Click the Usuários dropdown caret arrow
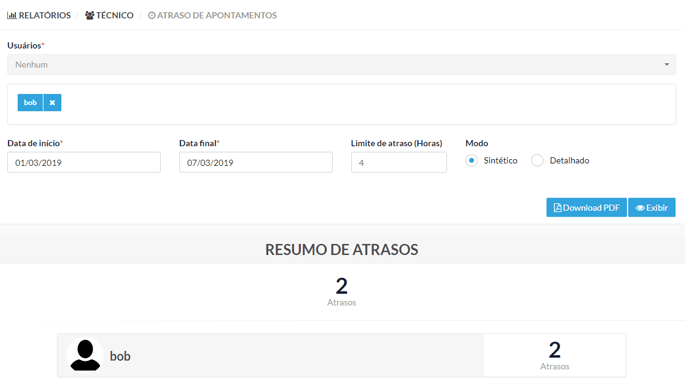 [x=667, y=65]
